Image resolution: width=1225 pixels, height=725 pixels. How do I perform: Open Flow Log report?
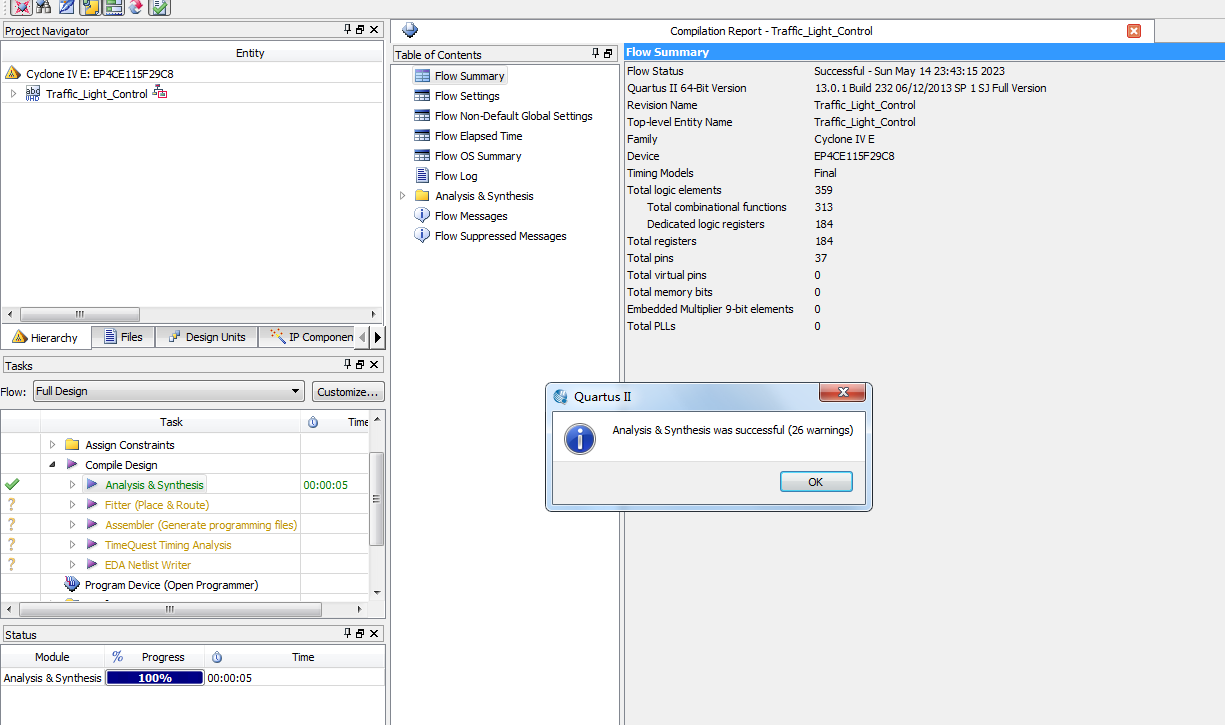coord(456,176)
